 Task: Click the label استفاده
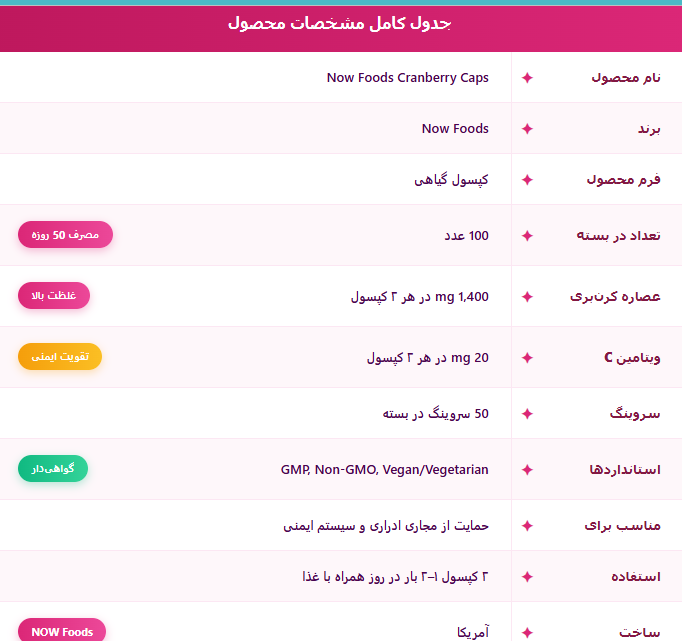635,577
